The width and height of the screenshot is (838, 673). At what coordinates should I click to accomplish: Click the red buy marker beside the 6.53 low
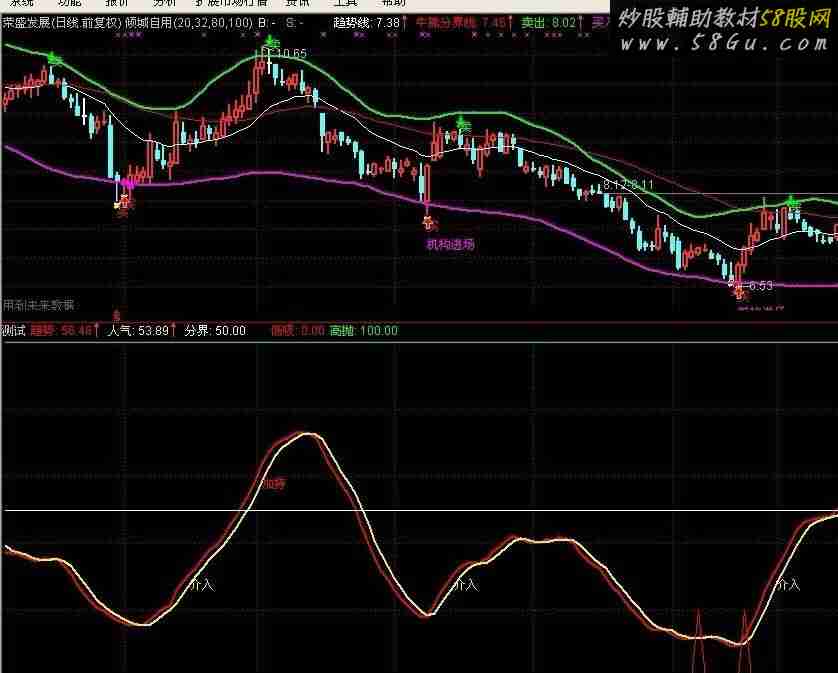(740, 291)
